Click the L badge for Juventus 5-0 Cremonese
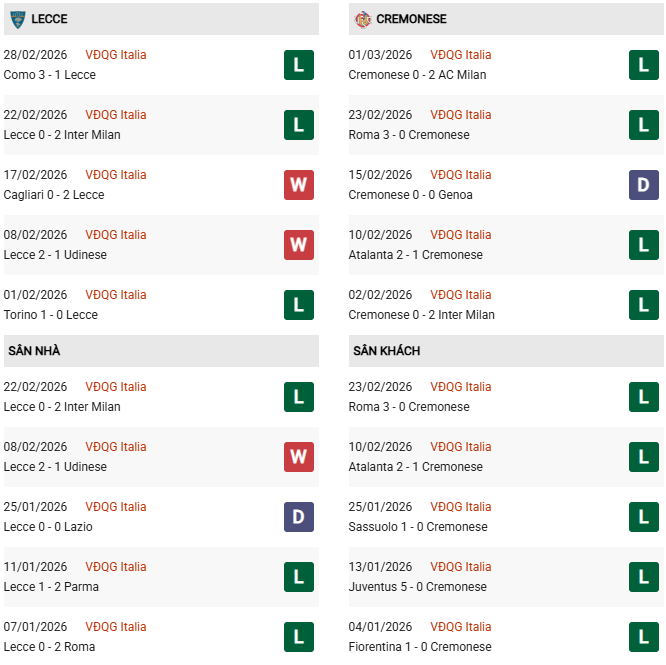 [643, 577]
